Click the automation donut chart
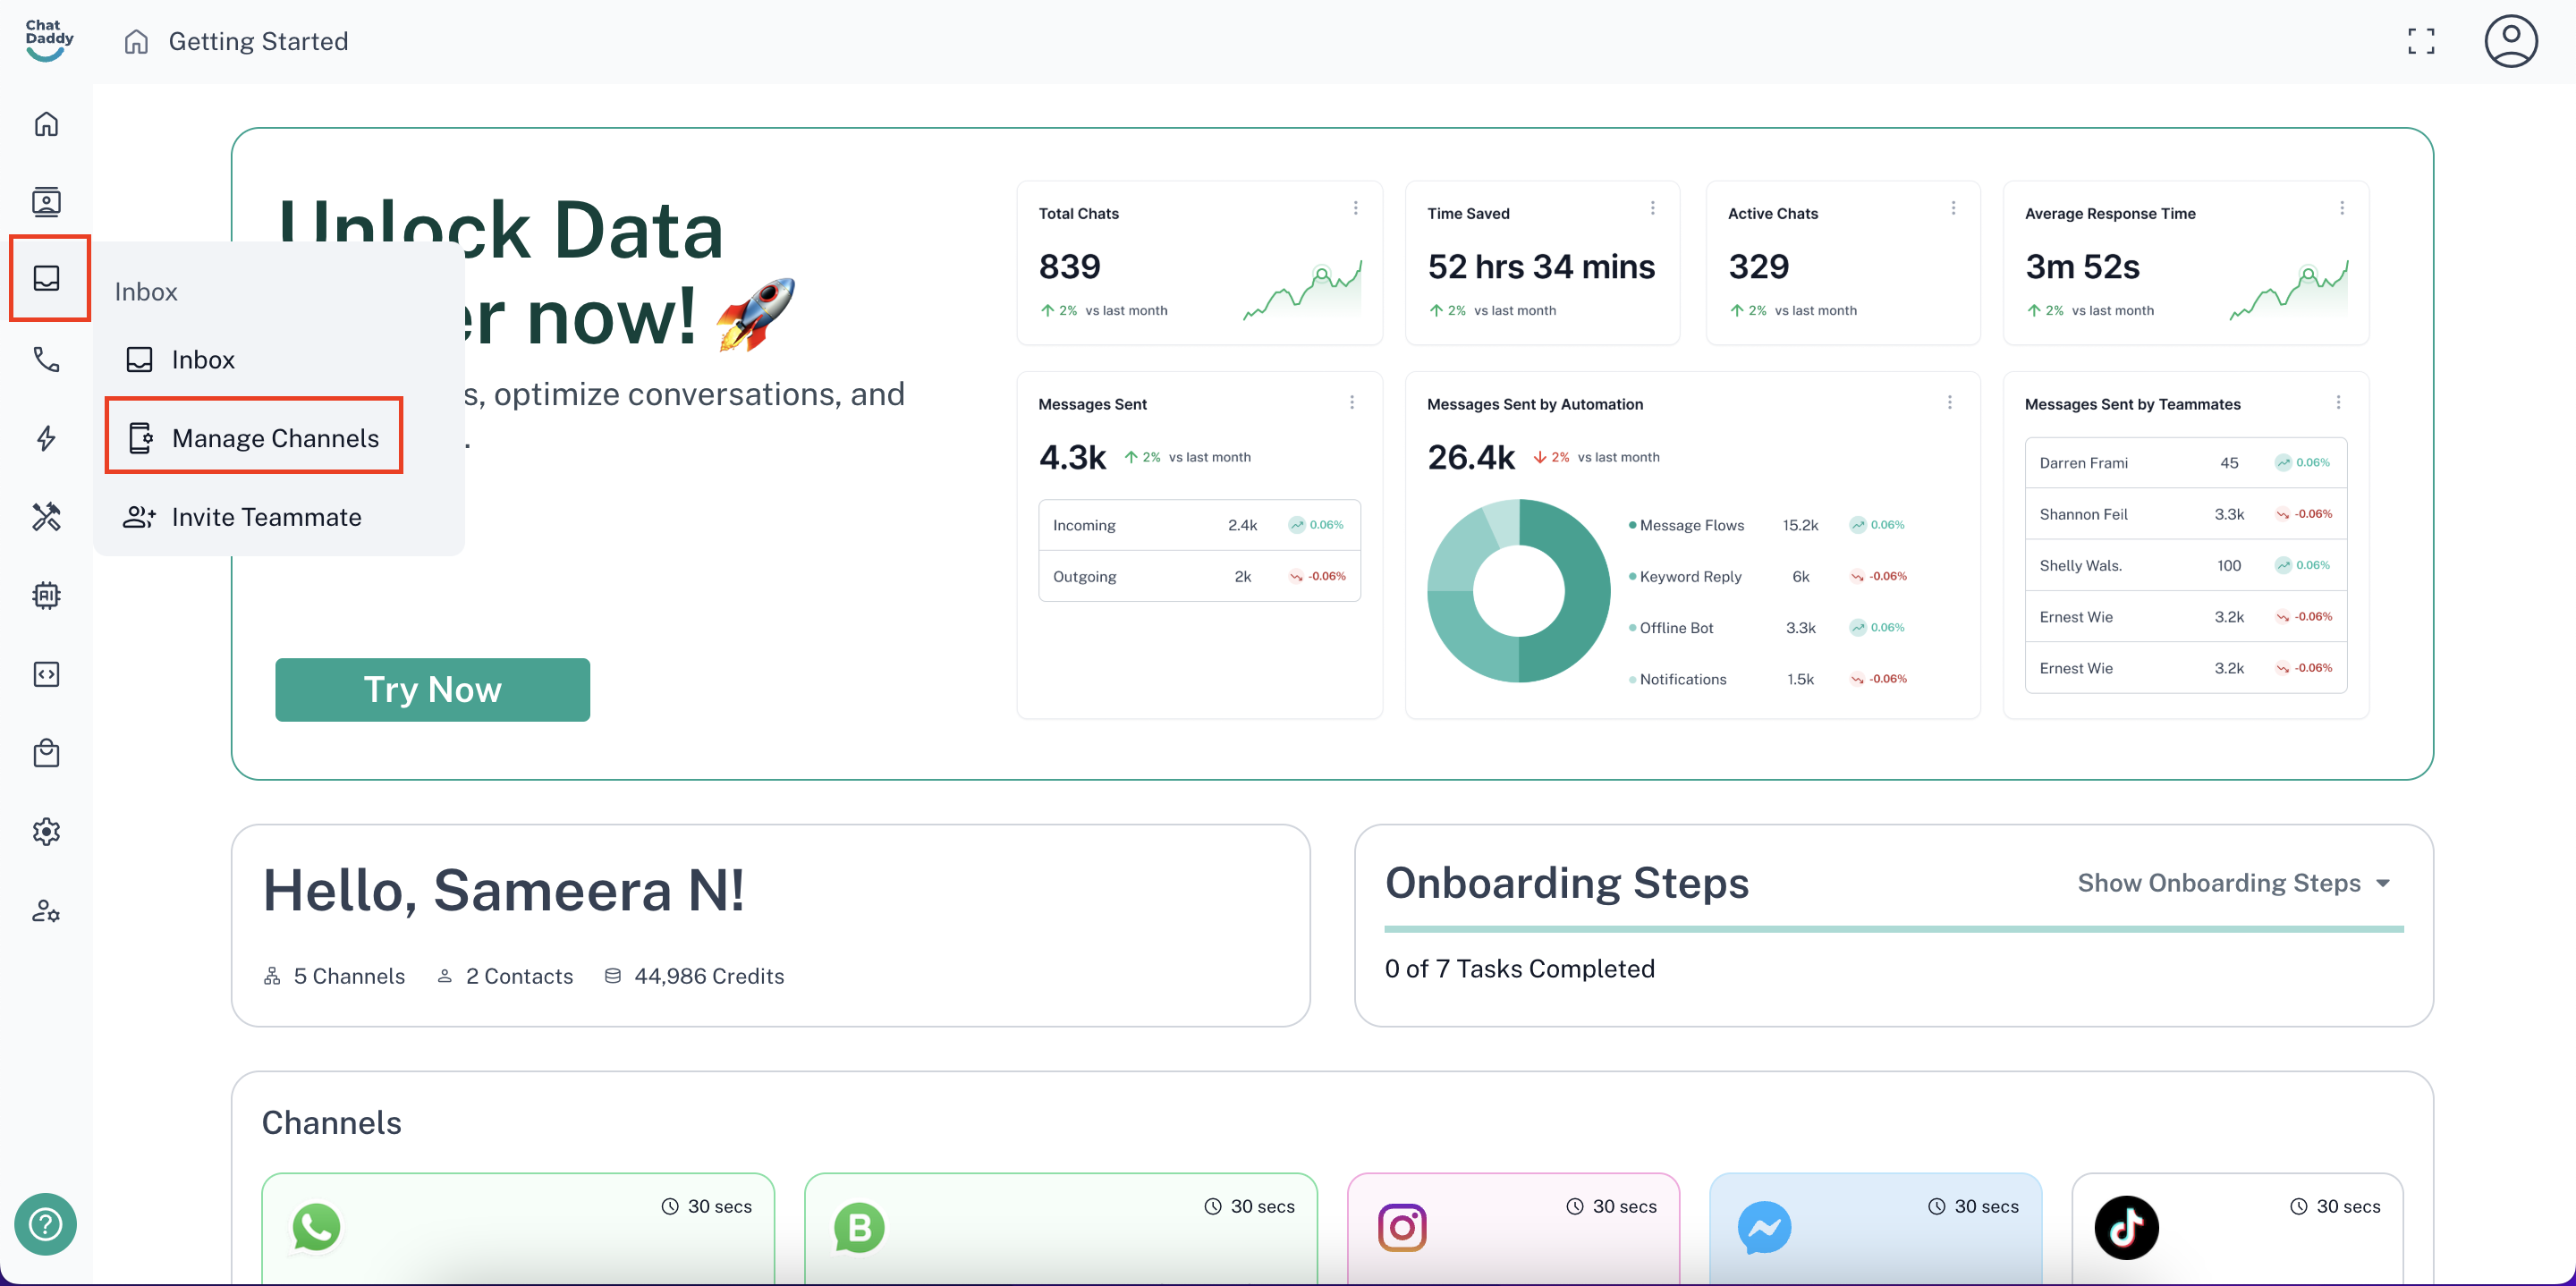 (1518, 590)
